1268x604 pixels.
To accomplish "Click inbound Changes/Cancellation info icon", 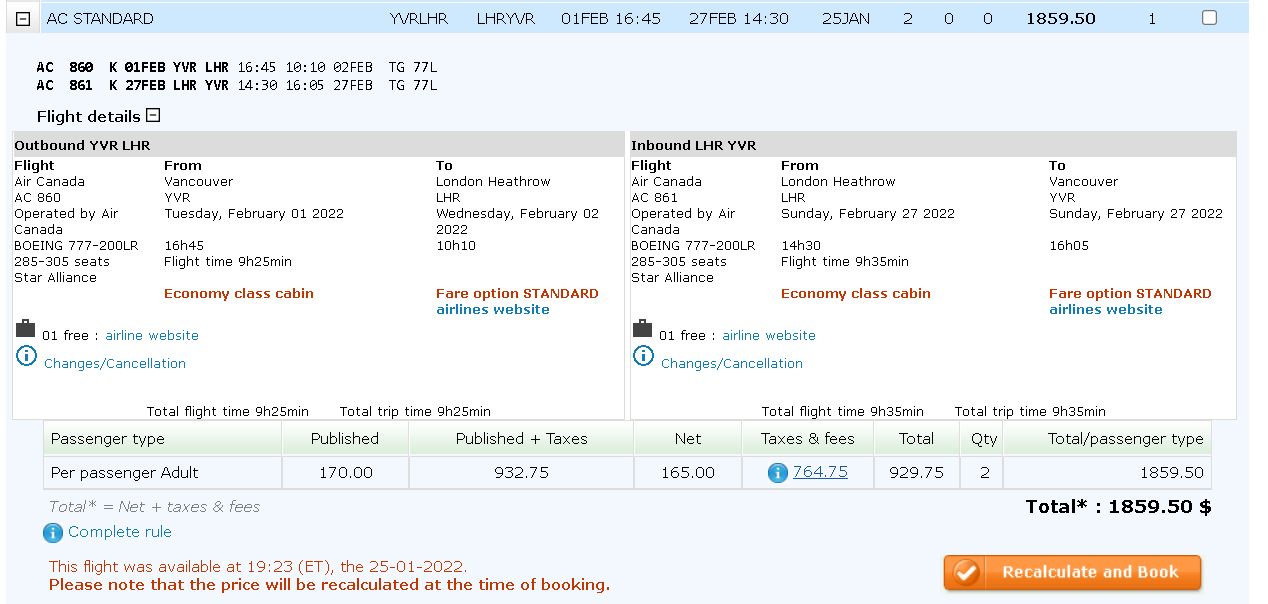I will [644, 356].
